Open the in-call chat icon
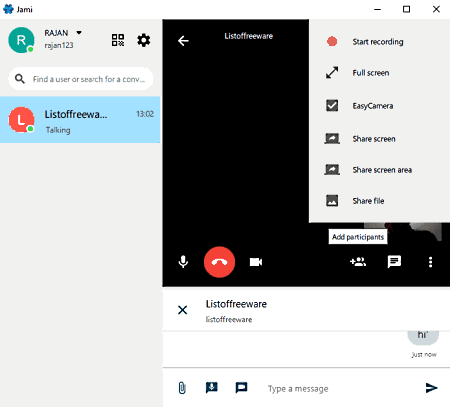 pyautogui.click(x=394, y=262)
